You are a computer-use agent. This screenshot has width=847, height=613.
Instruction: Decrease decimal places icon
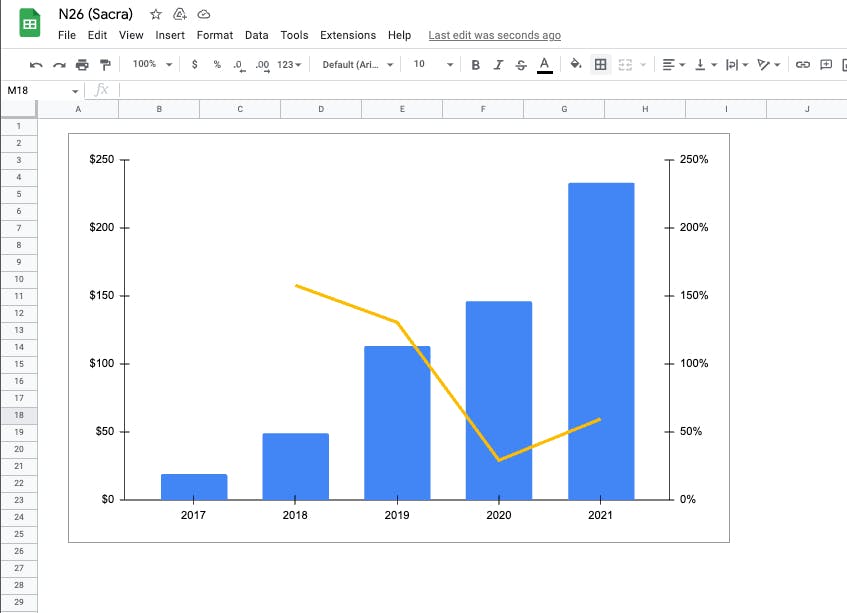tap(239, 65)
